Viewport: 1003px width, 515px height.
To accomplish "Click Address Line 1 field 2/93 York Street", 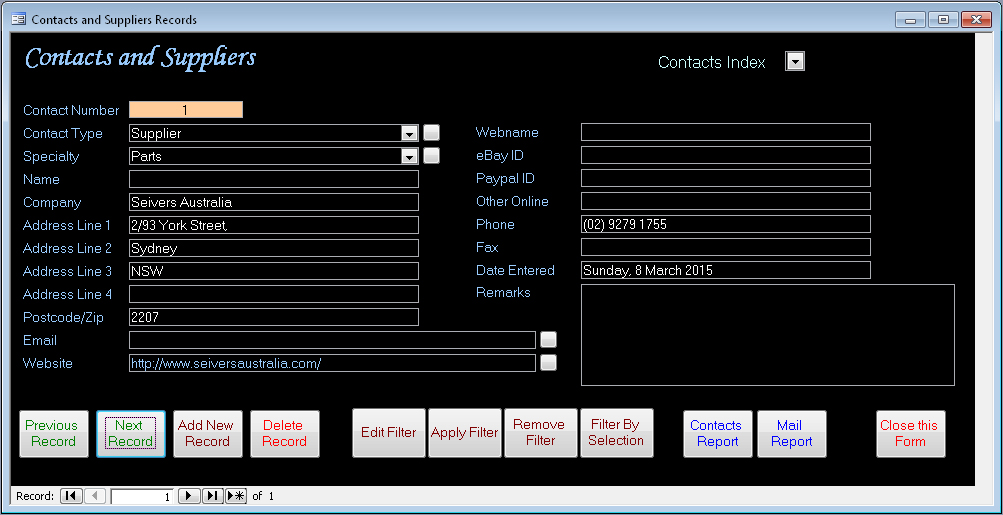I will (x=274, y=225).
